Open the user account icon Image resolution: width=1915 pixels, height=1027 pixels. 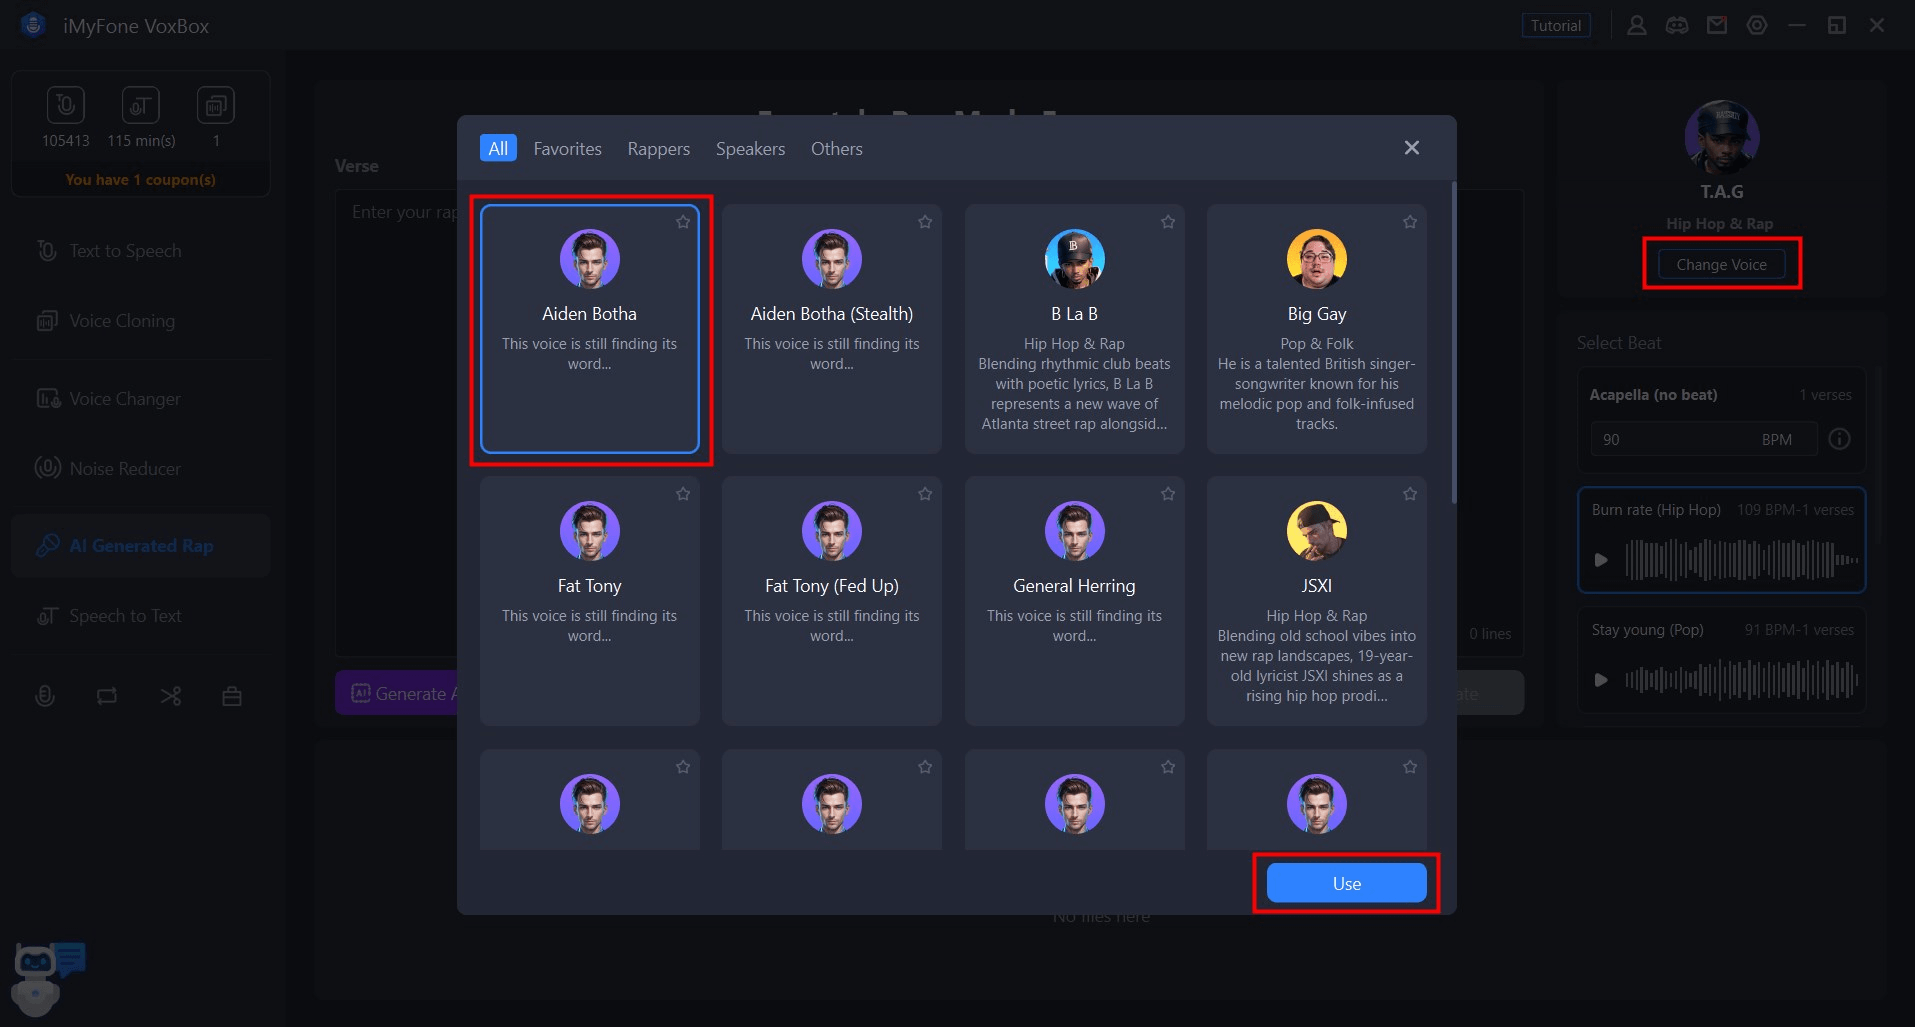coord(1637,26)
